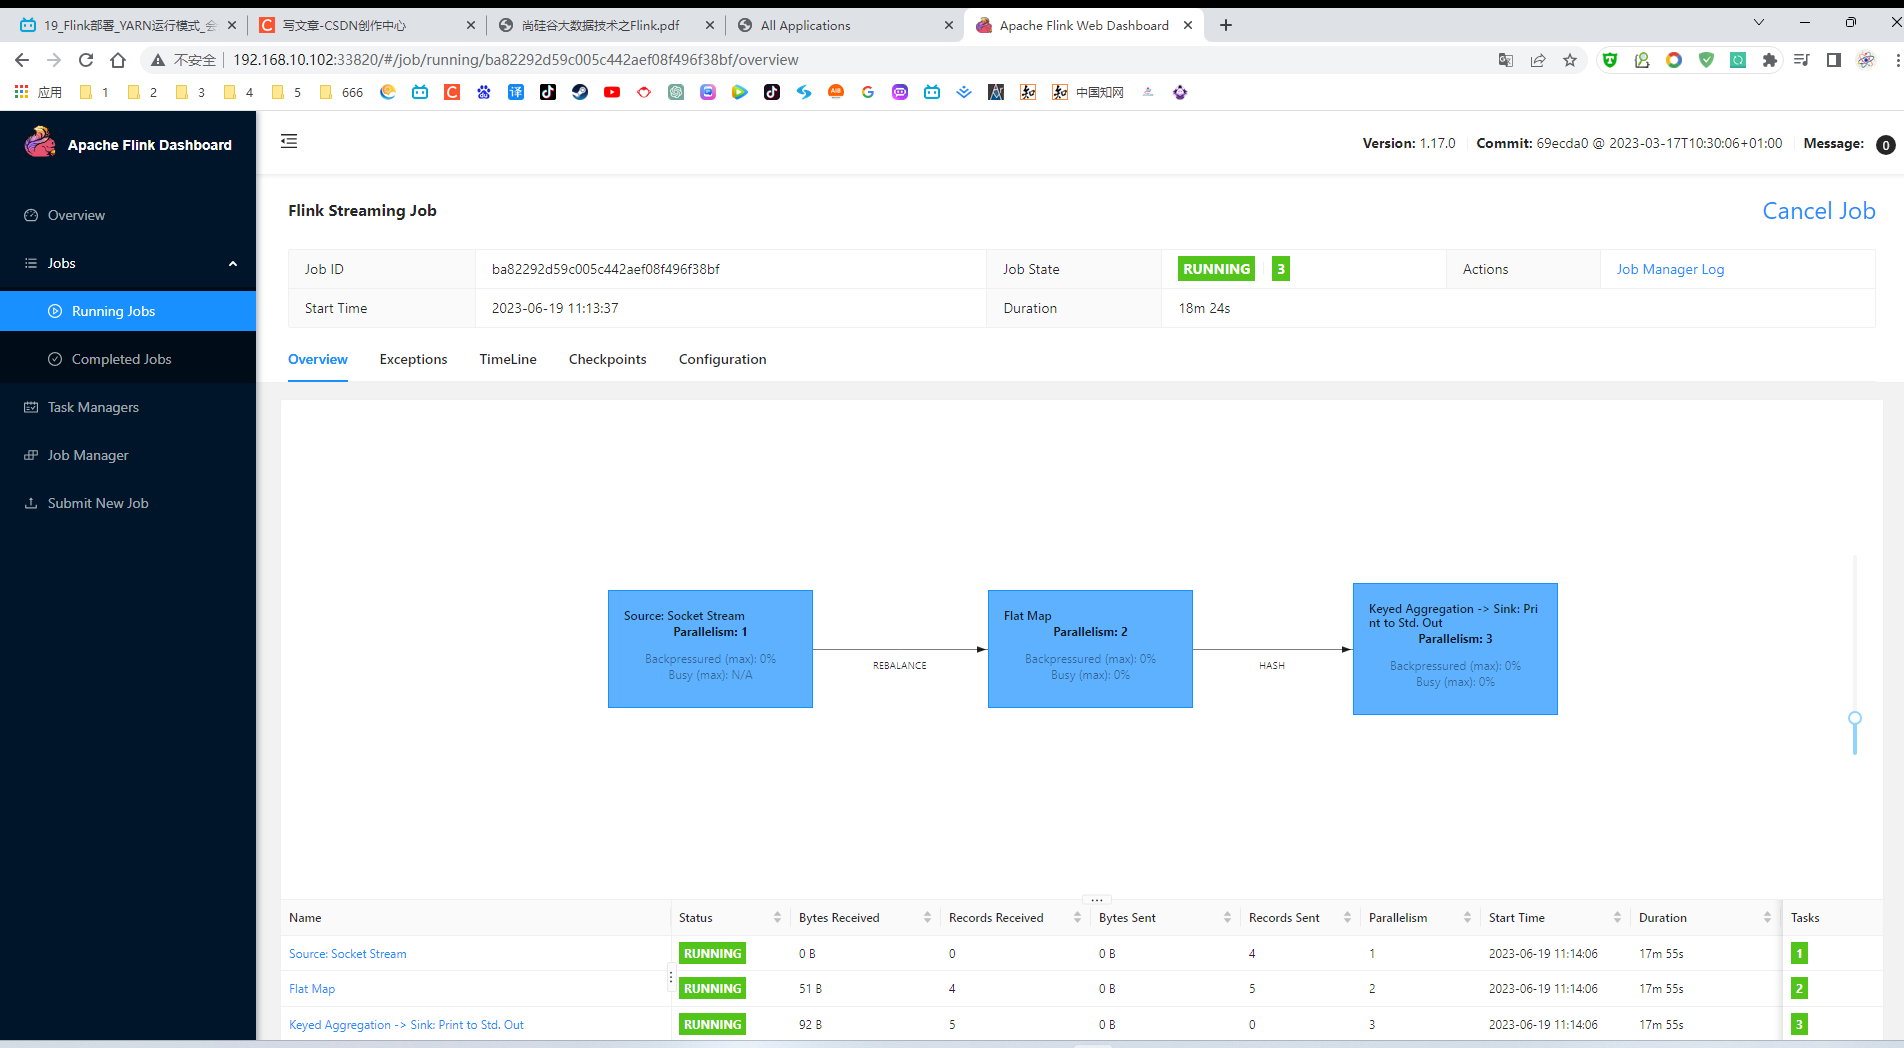Select Keyed Aggregation graph node
This screenshot has height=1048, width=1904.
1455,649
